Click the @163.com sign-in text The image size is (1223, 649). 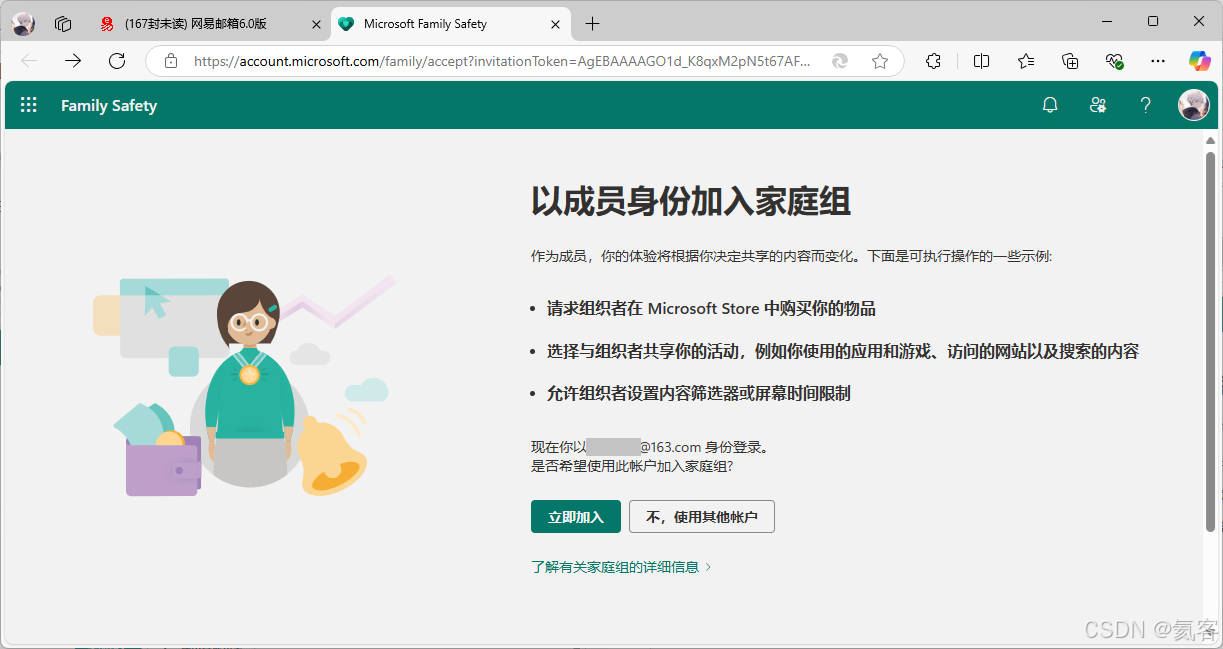click(x=650, y=447)
